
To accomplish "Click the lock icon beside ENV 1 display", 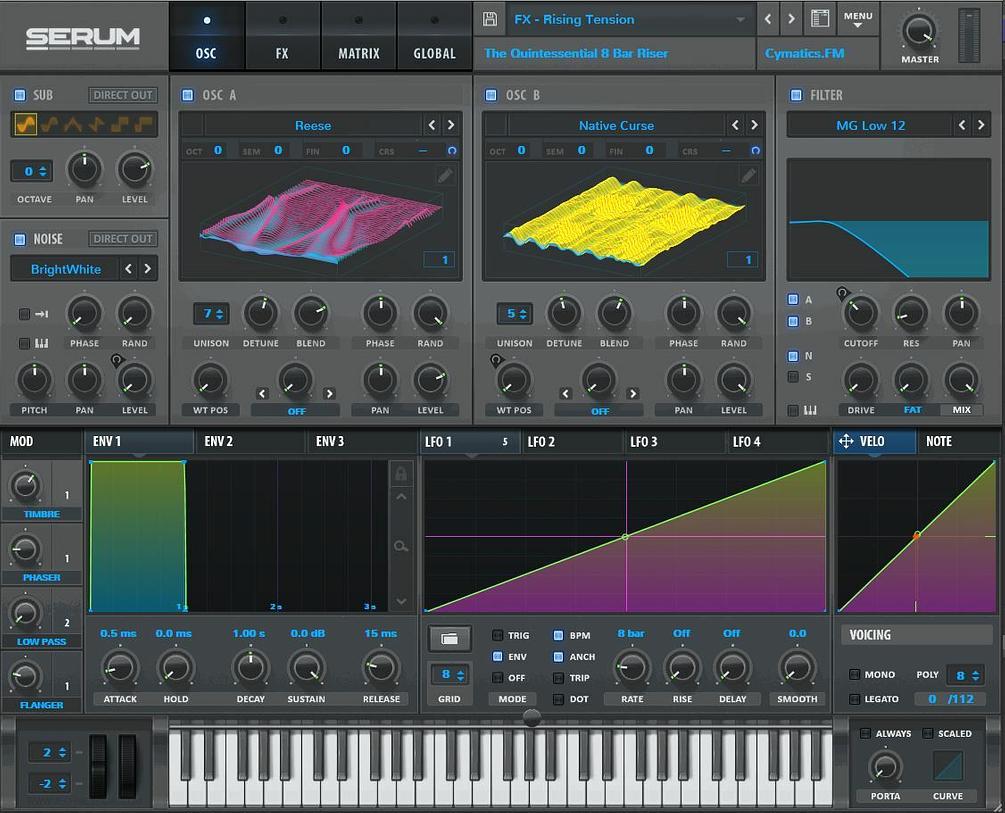I will 401,472.
